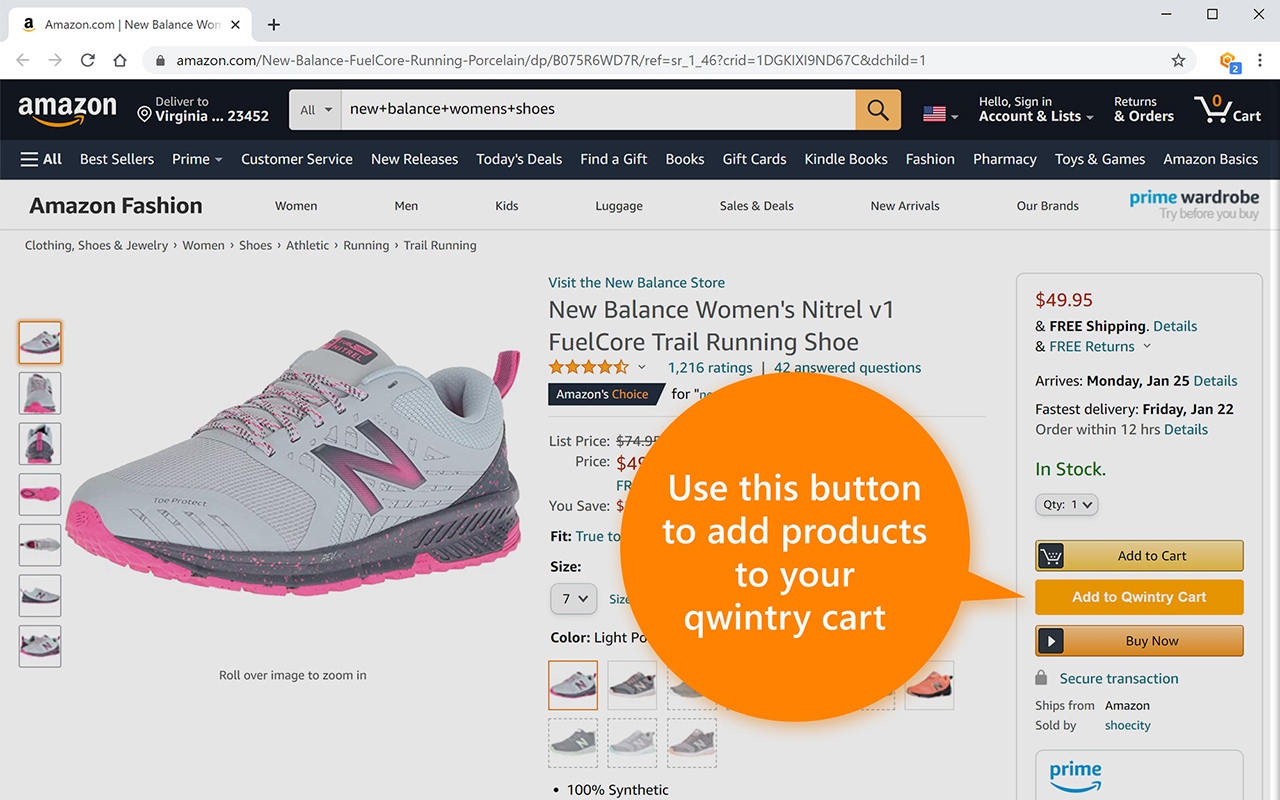Open the New Arrivals fashion tab

[x=905, y=206]
